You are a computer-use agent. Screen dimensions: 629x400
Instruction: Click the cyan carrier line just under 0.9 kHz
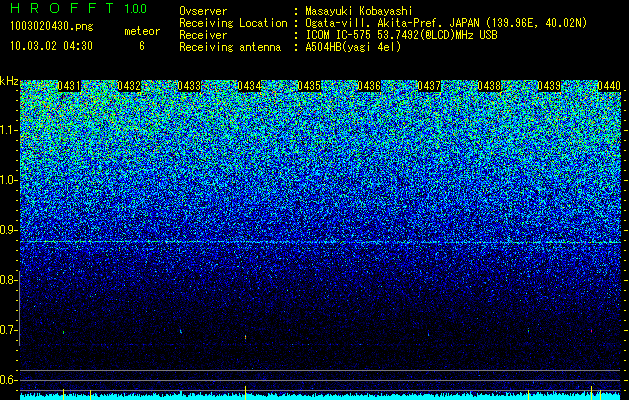[x=320, y=242]
